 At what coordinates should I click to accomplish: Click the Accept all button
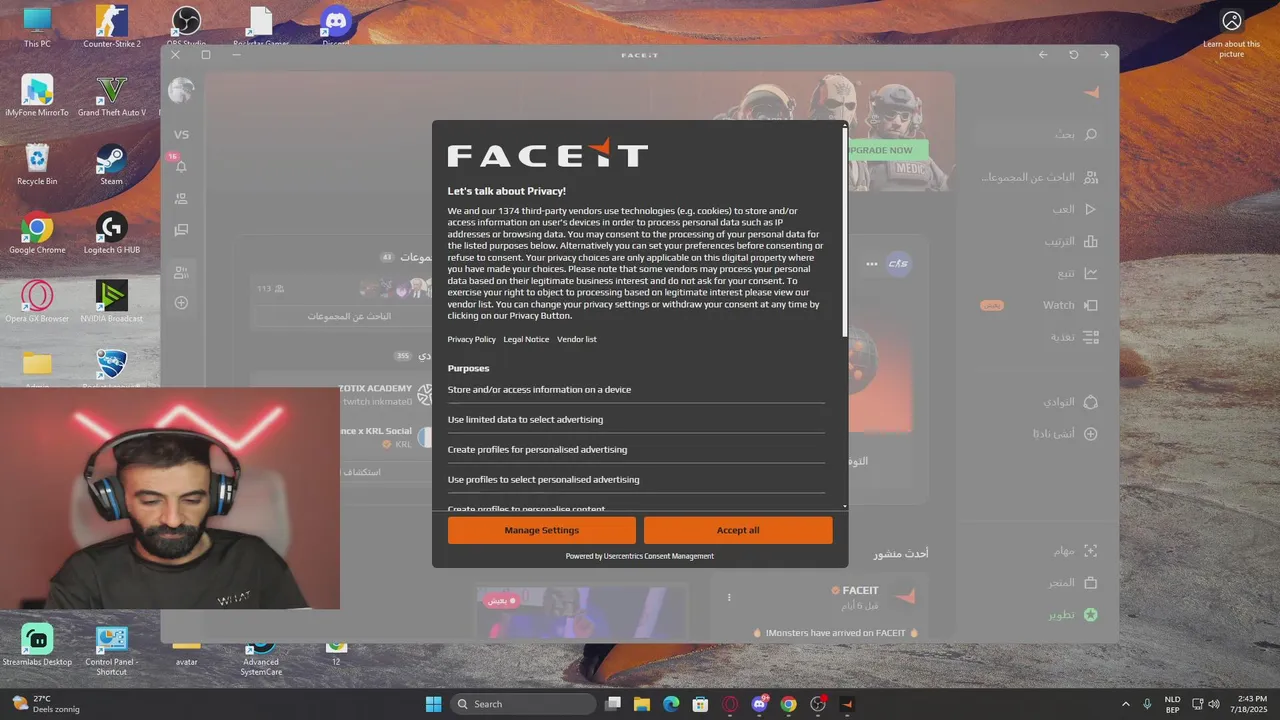[x=738, y=530]
